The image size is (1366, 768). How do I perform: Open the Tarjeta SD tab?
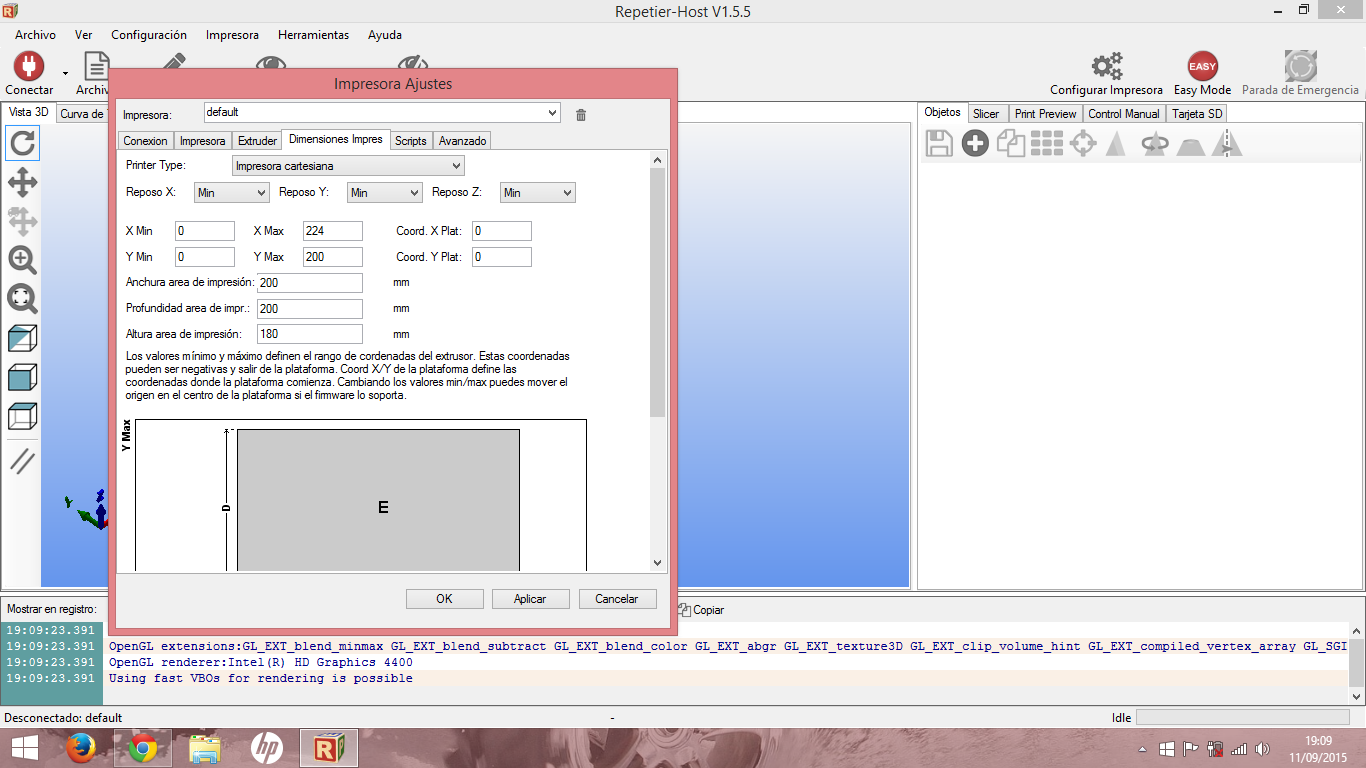pos(1197,114)
